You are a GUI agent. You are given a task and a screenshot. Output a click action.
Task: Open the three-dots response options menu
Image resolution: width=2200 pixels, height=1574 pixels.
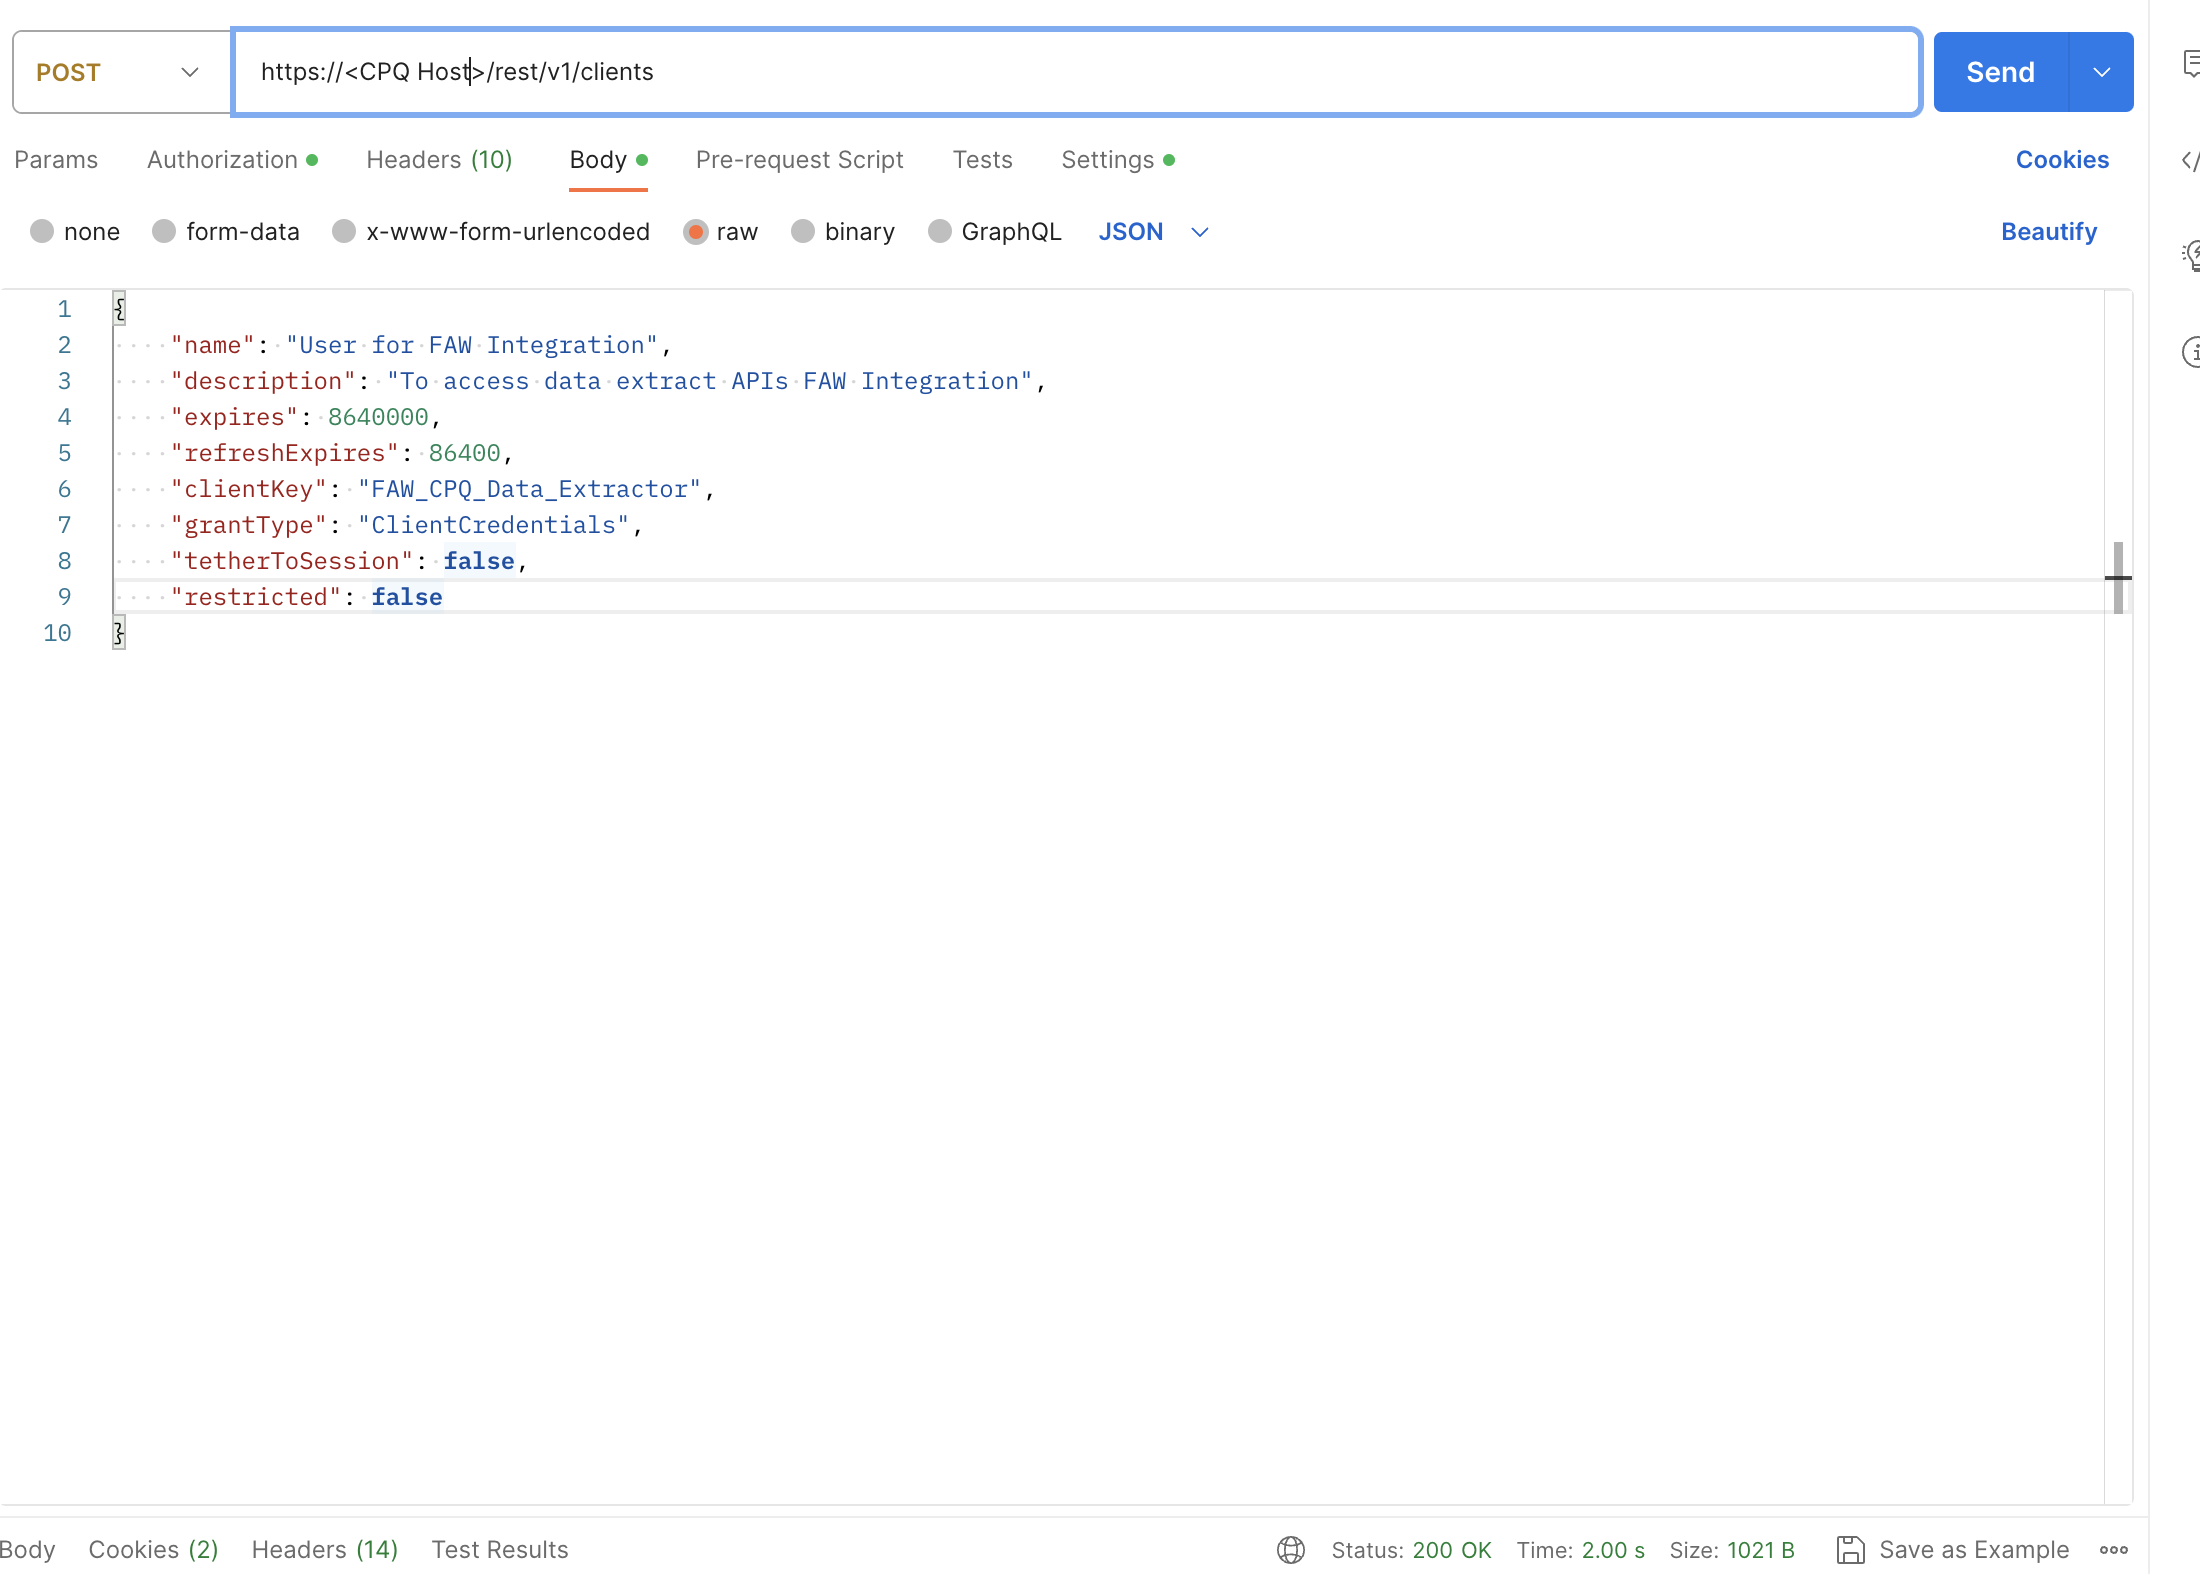point(2113,1550)
